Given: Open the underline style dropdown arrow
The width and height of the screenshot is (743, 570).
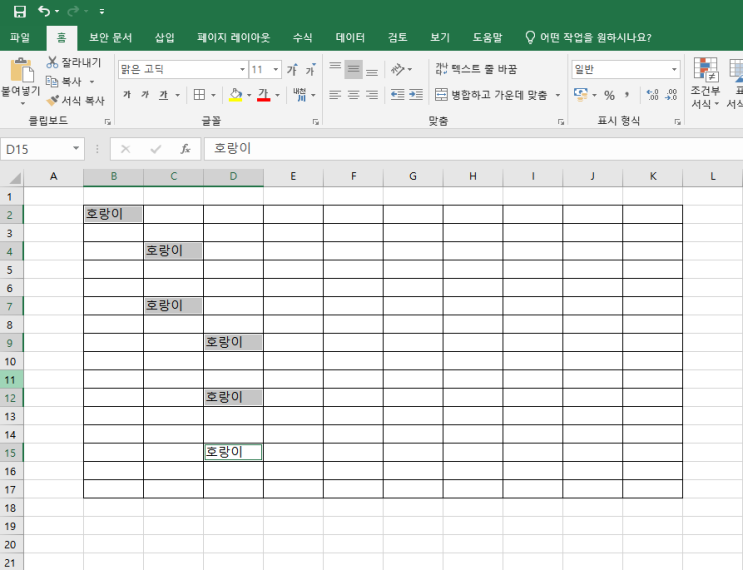Looking at the screenshot, I should [x=178, y=95].
